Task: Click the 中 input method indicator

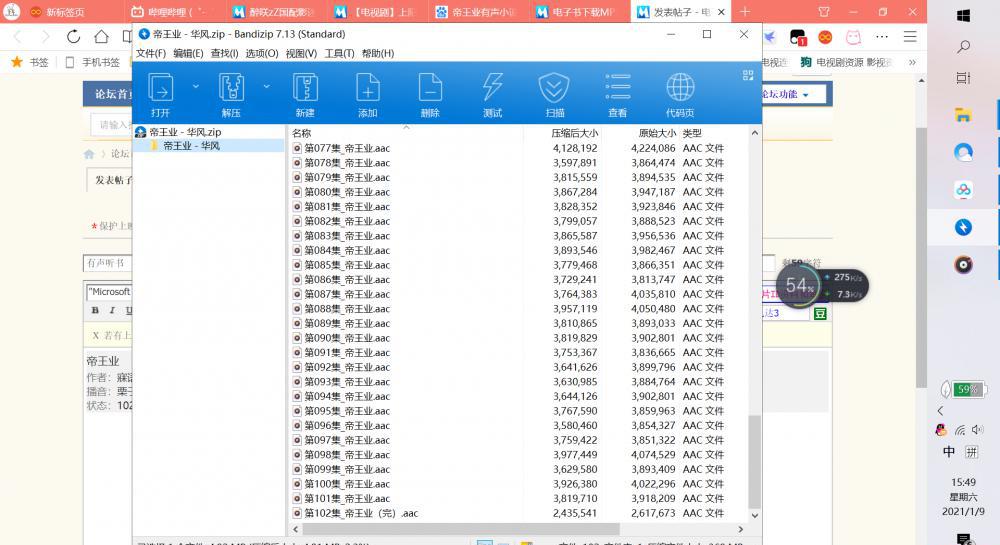Action: pos(949,451)
